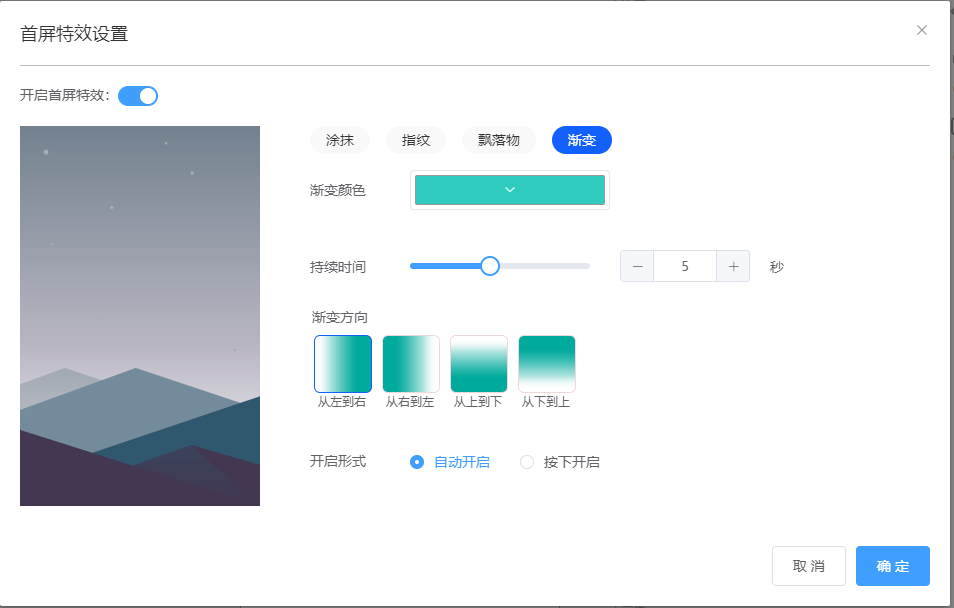The image size is (954, 608).
Task: Close the 首屏特效设置 dialog with X icon
Action: pyautogui.click(x=922, y=30)
